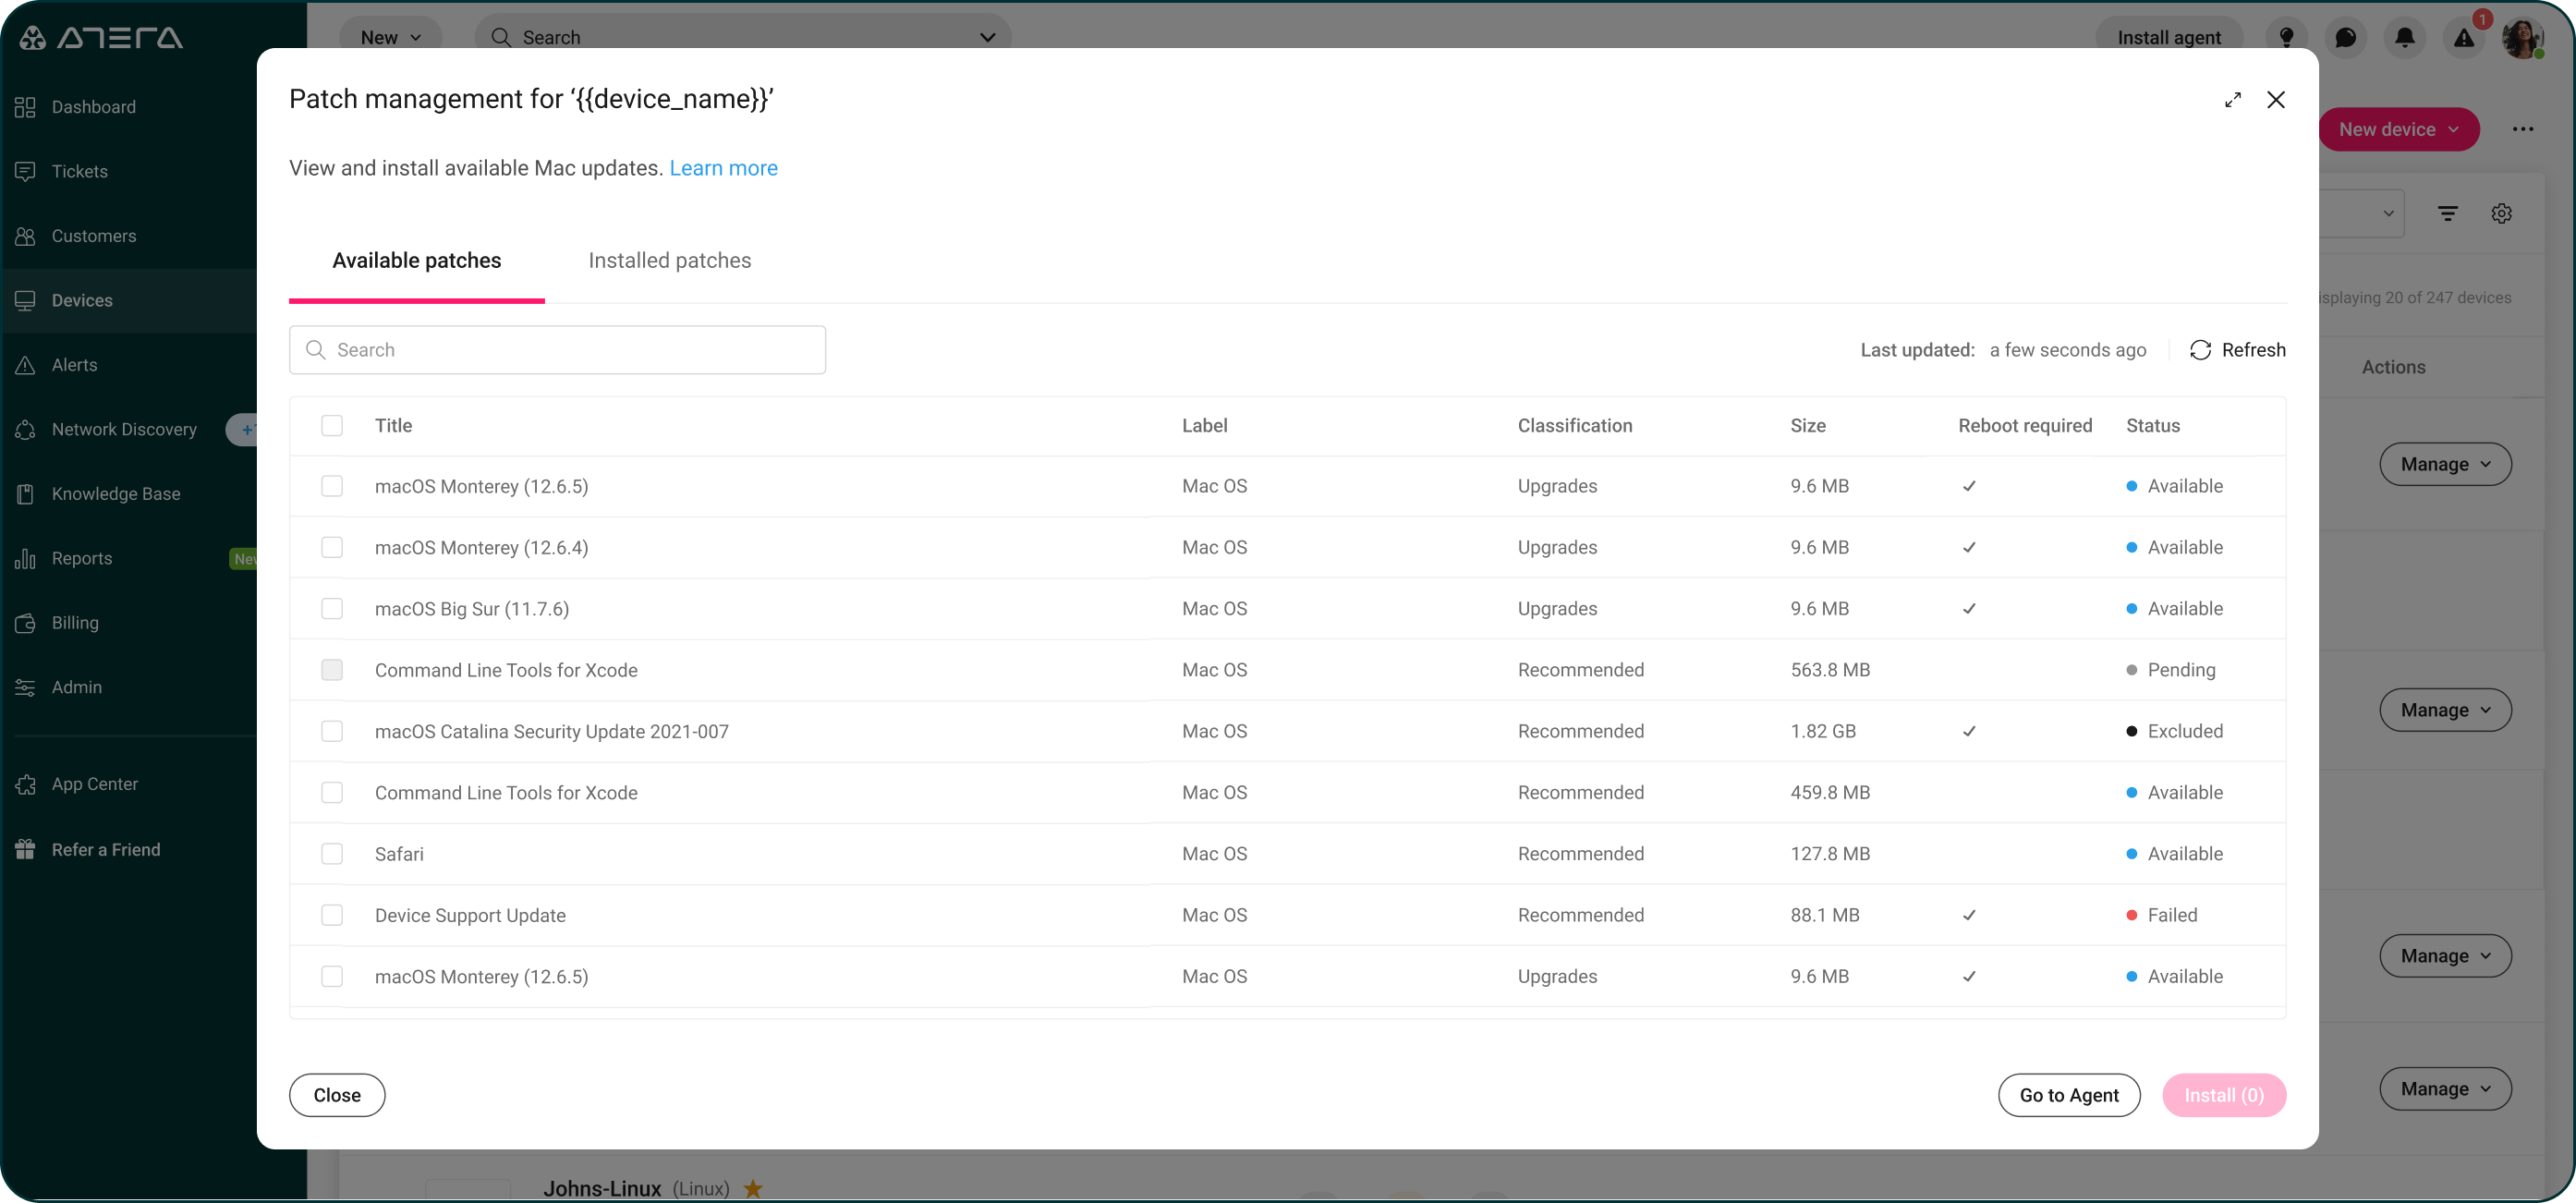
Task: Open Reports in the sidebar
Action: [x=81, y=558]
